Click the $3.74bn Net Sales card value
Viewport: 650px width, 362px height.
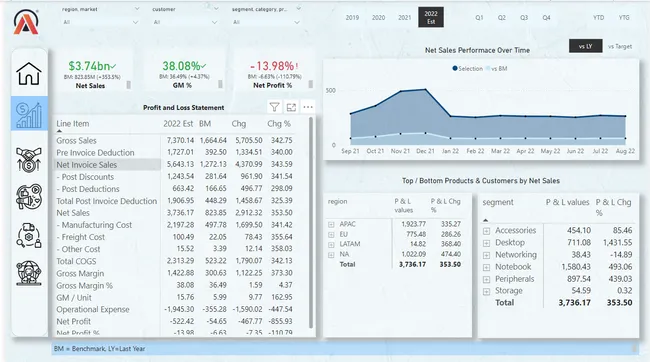click(x=90, y=66)
